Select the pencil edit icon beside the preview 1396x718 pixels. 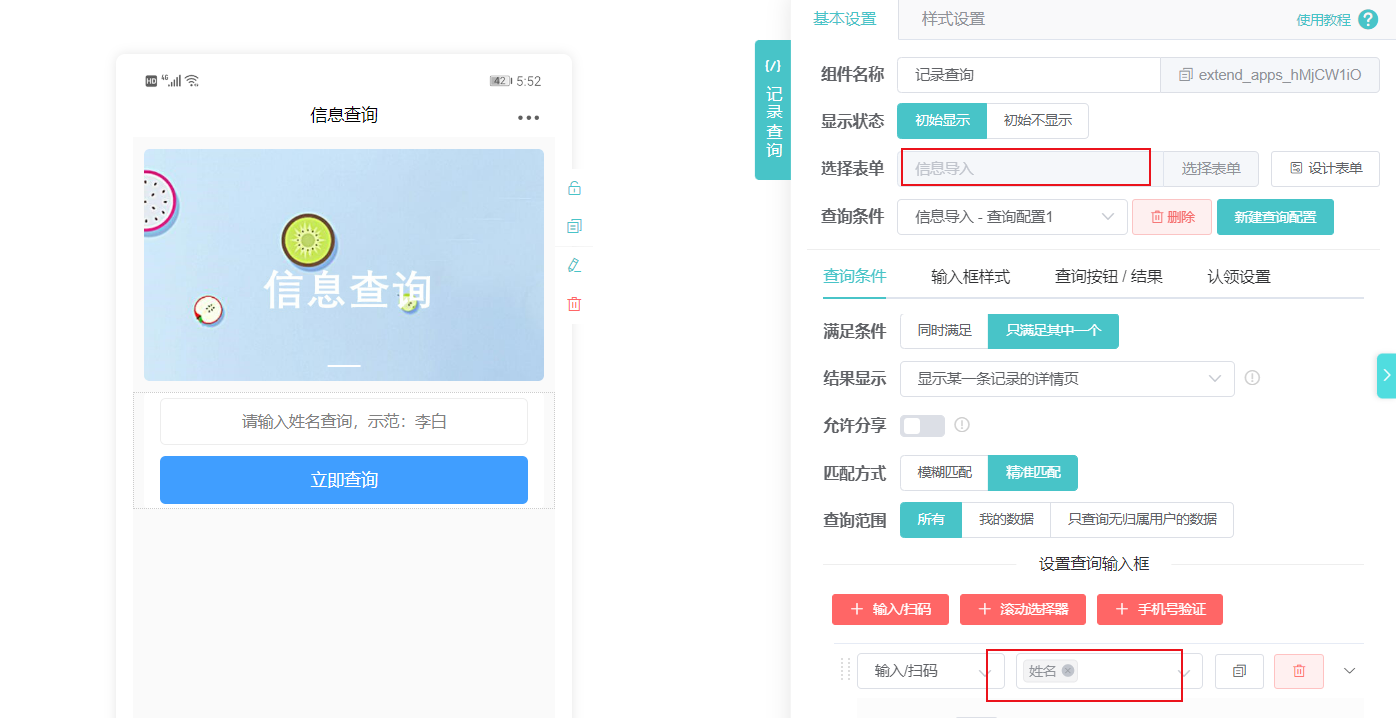tap(573, 264)
